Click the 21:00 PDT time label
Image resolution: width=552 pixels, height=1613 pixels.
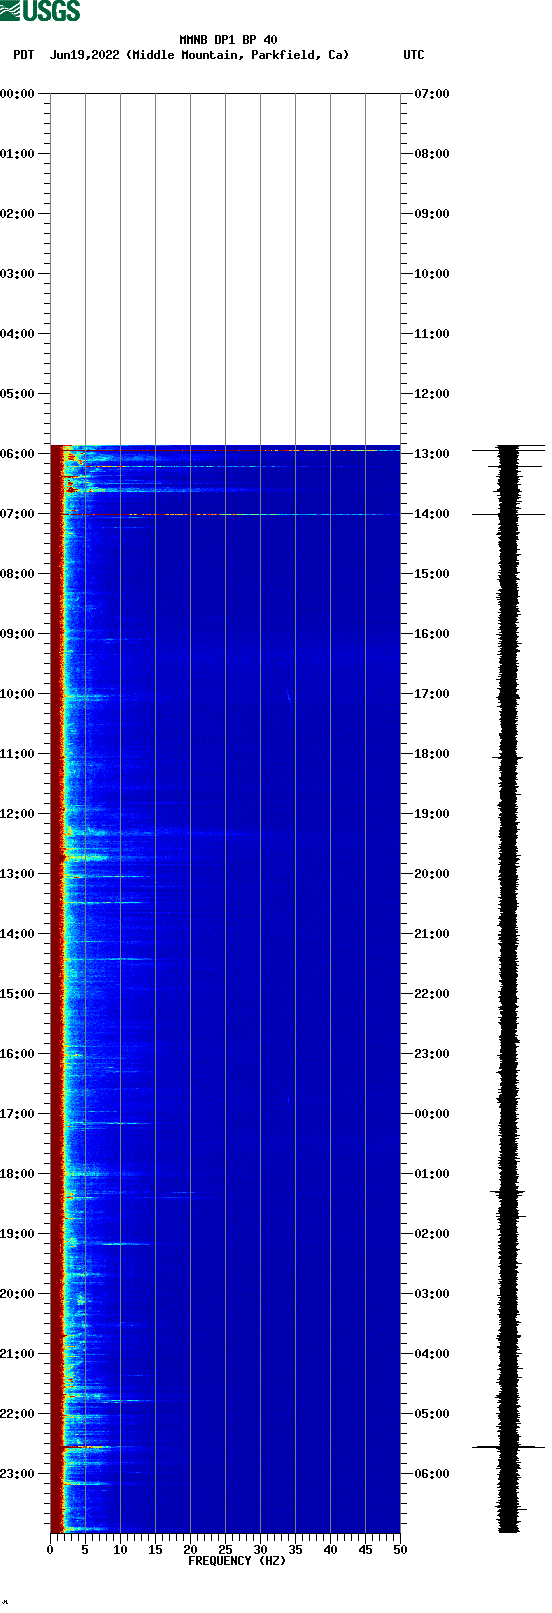coord(18,1354)
